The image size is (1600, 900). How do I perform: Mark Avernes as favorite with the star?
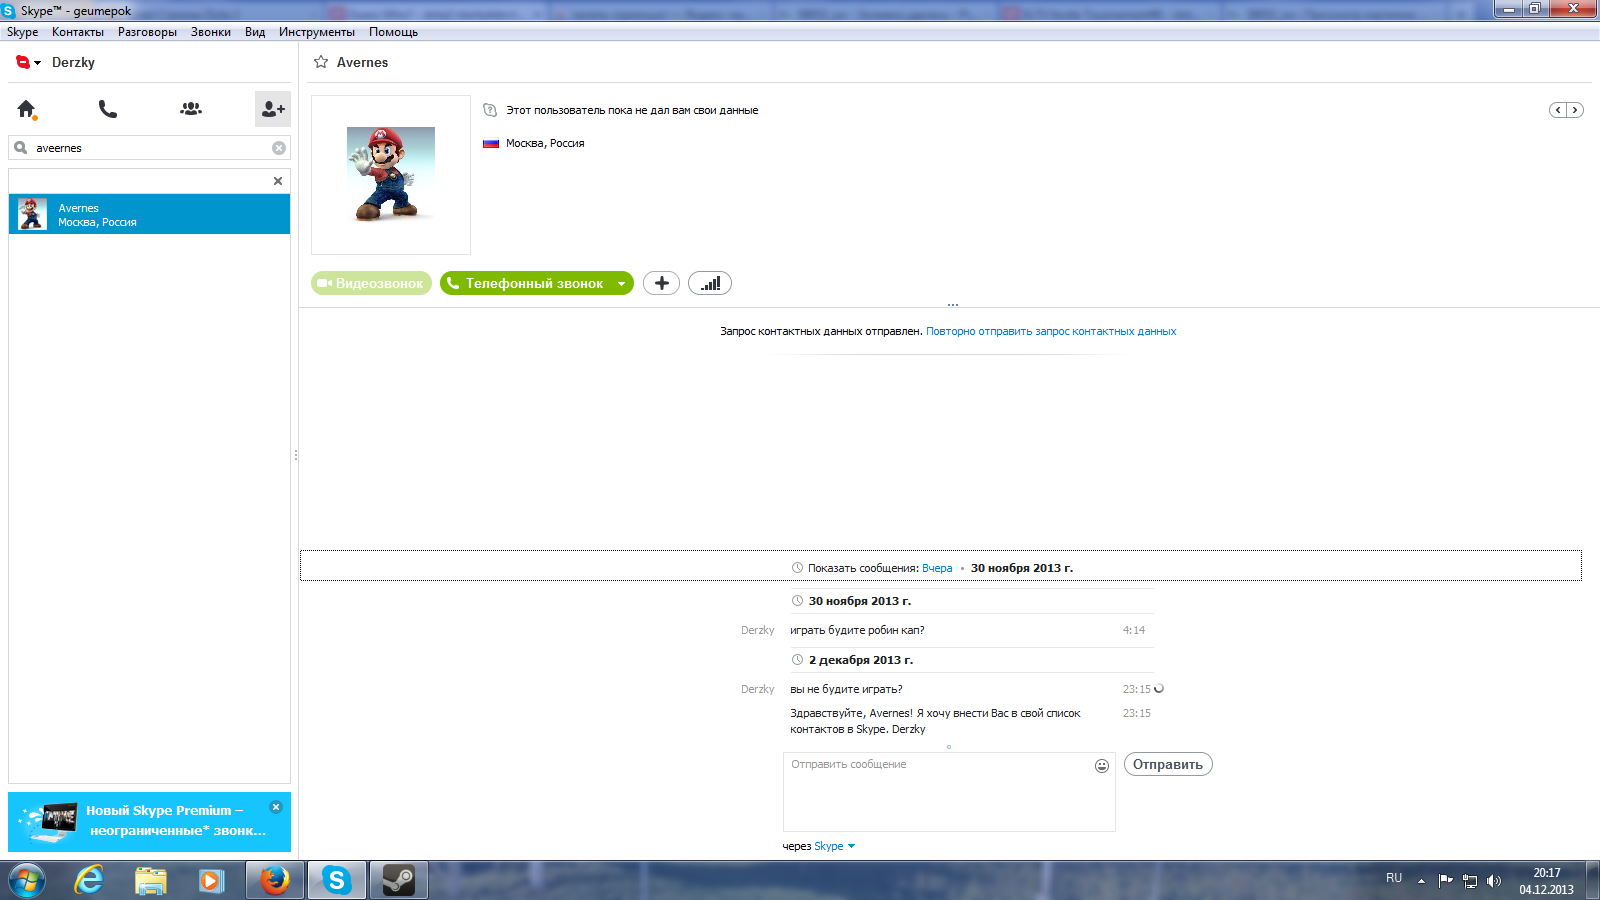pos(321,62)
